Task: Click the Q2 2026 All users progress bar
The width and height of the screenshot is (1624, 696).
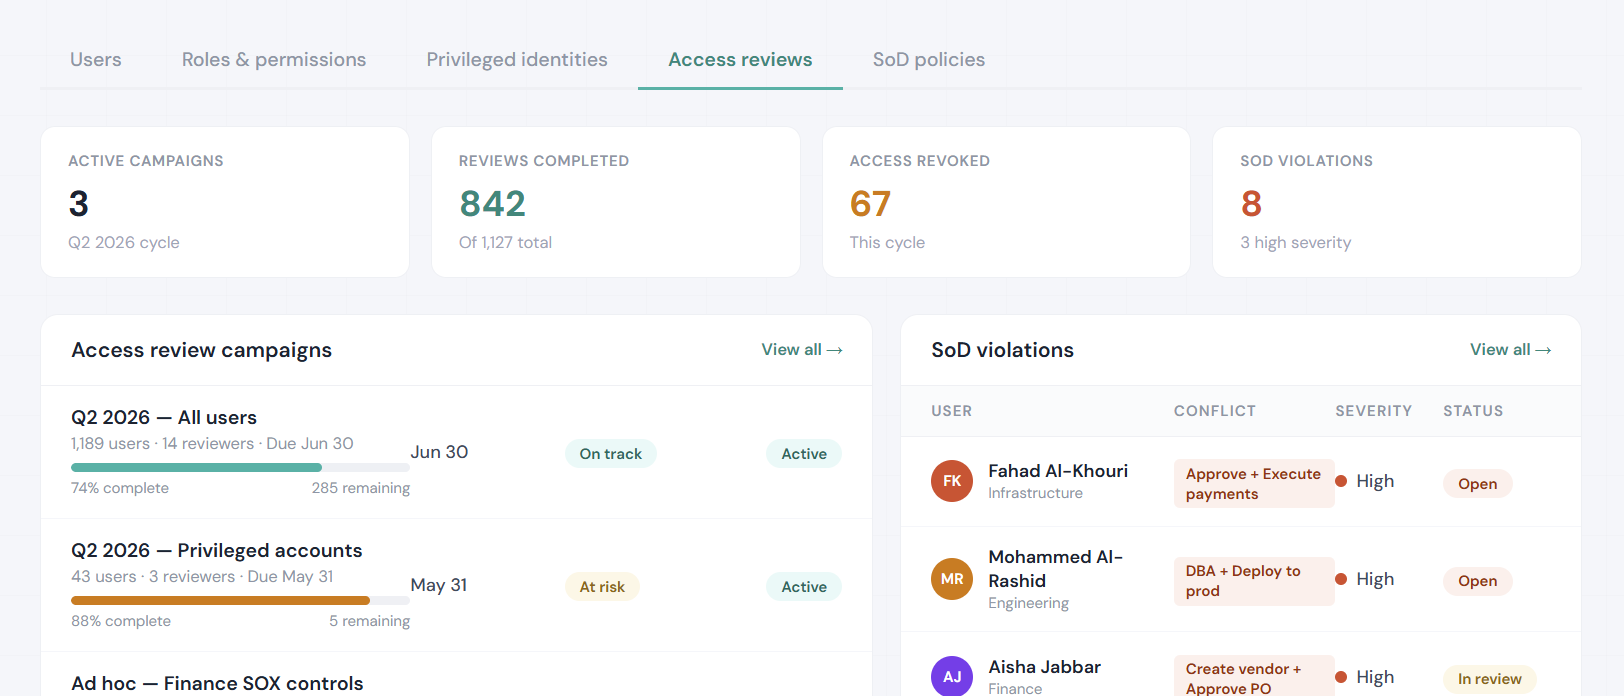Action: click(x=240, y=467)
